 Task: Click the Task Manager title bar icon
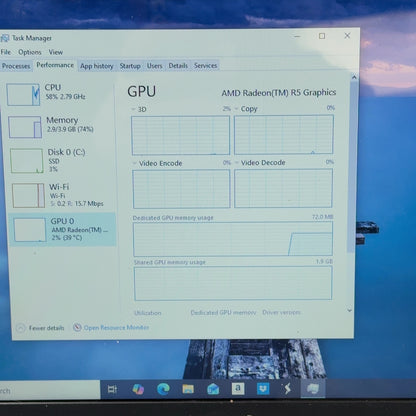(4, 38)
